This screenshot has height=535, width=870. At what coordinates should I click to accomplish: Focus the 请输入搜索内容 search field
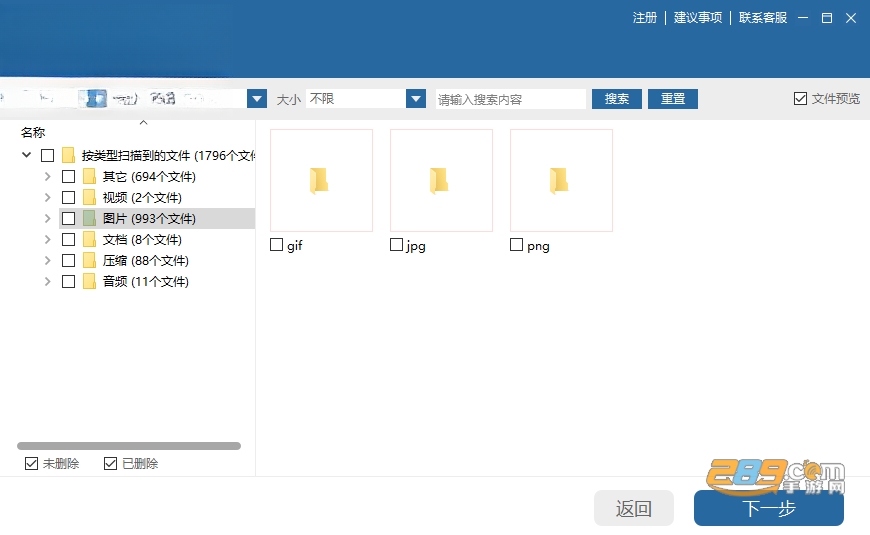[x=510, y=99]
